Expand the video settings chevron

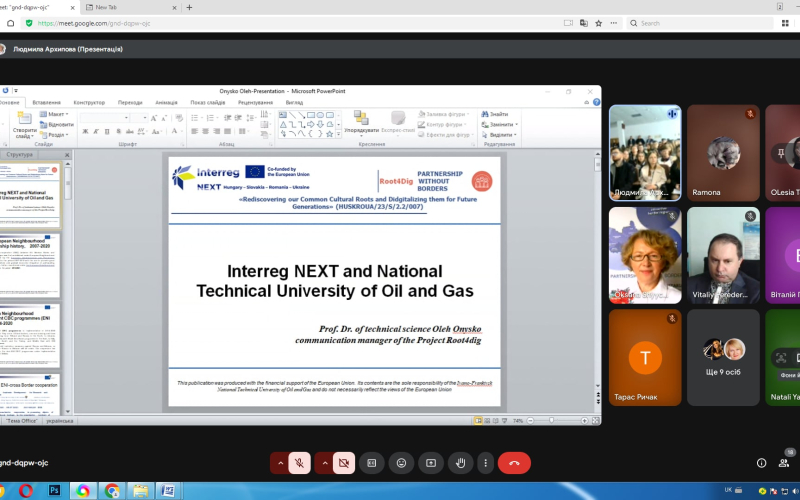324,463
